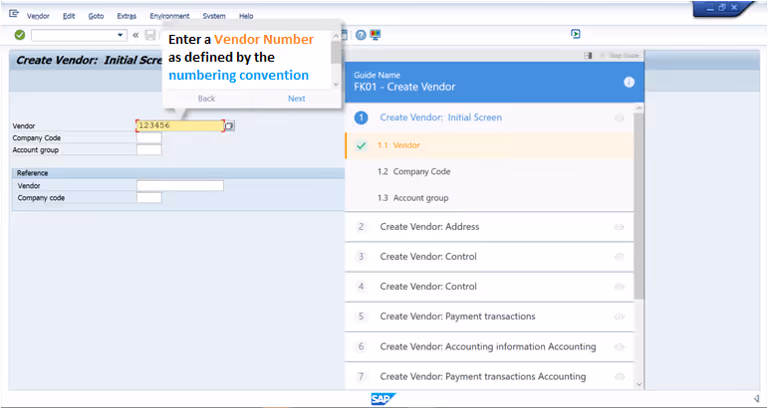Open the System menu

pyautogui.click(x=214, y=16)
